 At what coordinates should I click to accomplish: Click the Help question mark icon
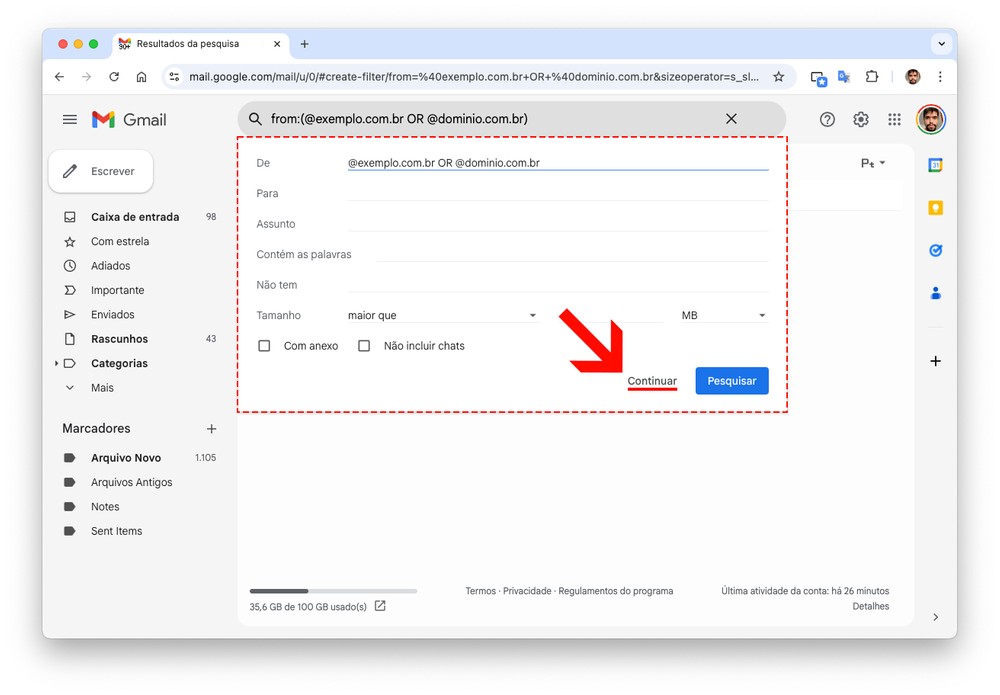click(827, 119)
